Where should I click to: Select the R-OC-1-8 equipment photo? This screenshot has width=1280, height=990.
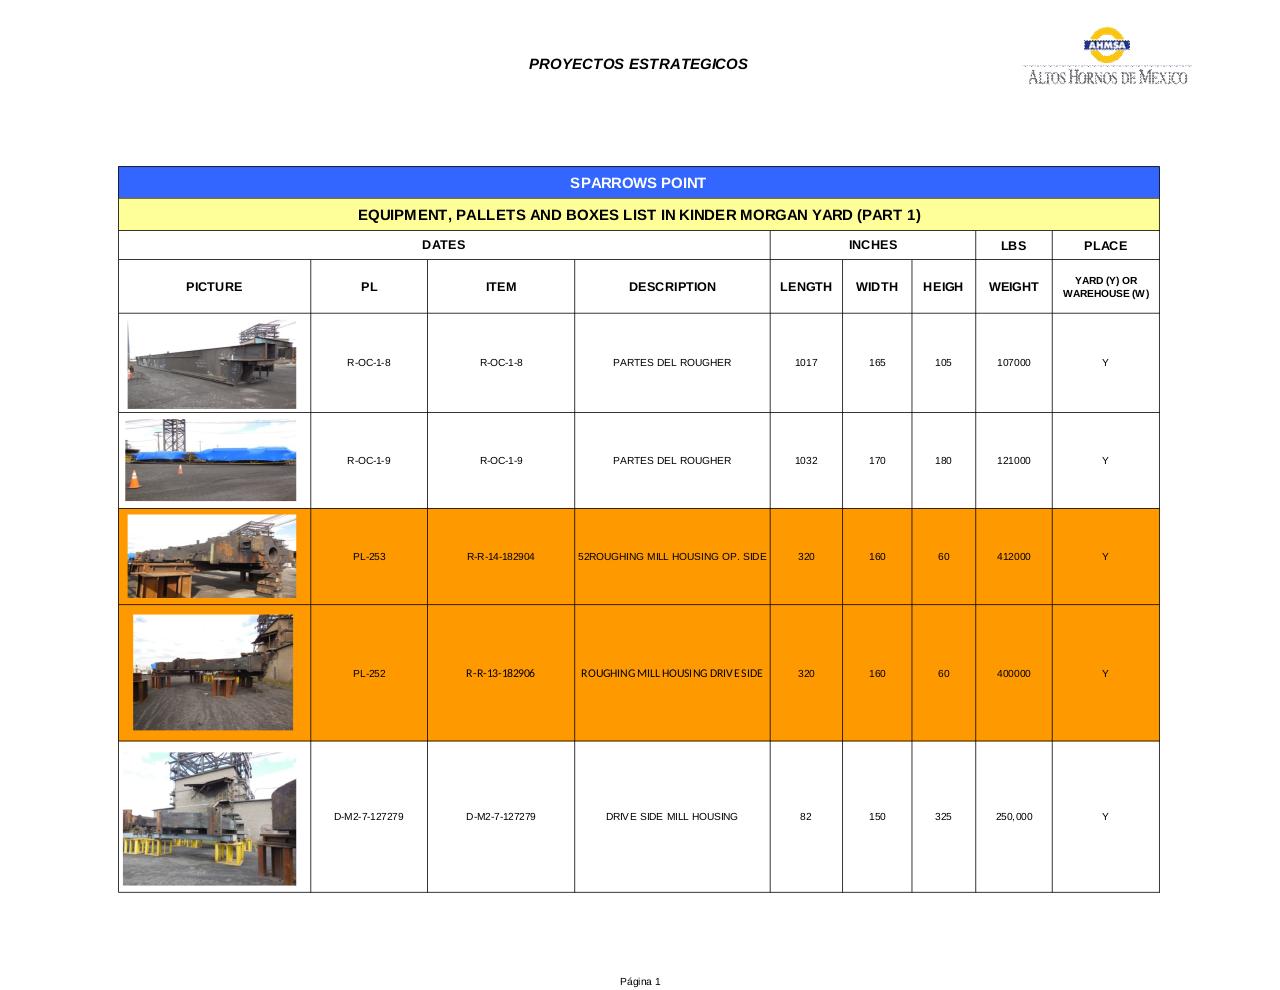pos(211,362)
